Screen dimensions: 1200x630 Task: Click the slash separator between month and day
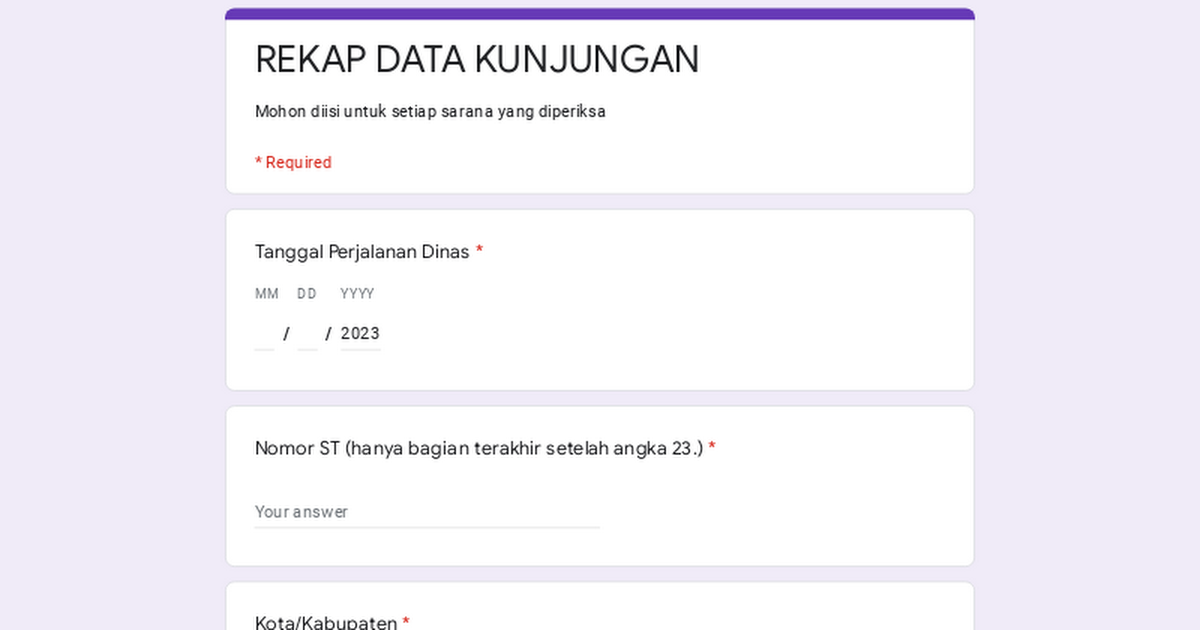(287, 333)
